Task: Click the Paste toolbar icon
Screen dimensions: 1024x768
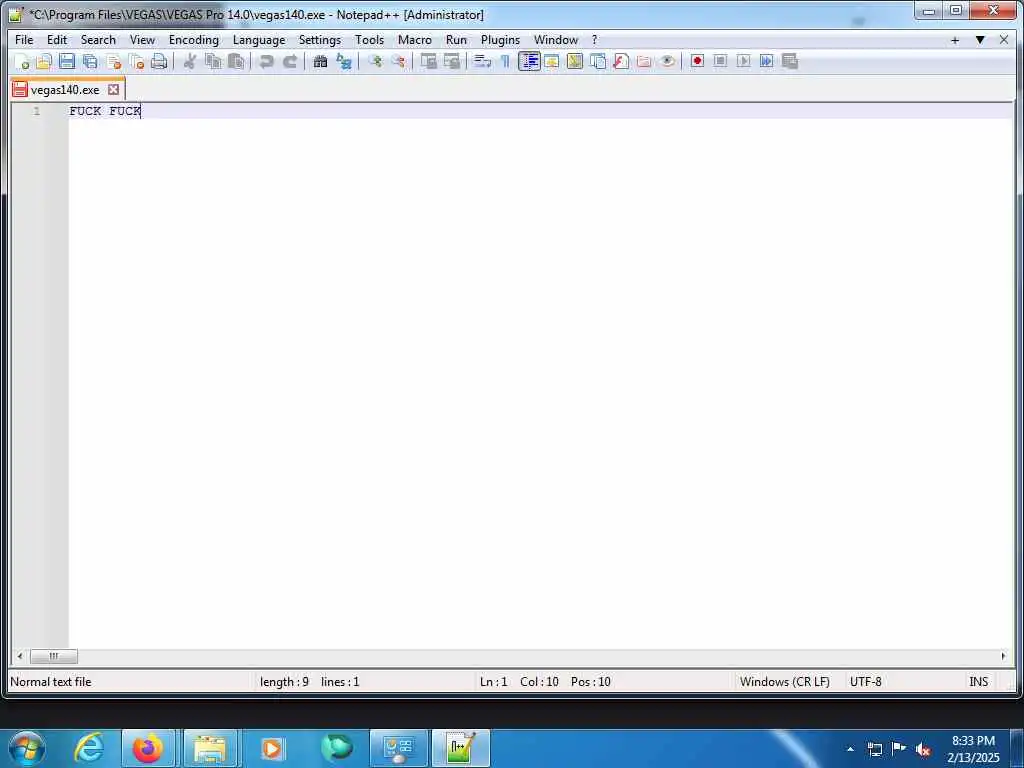Action: [236, 61]
